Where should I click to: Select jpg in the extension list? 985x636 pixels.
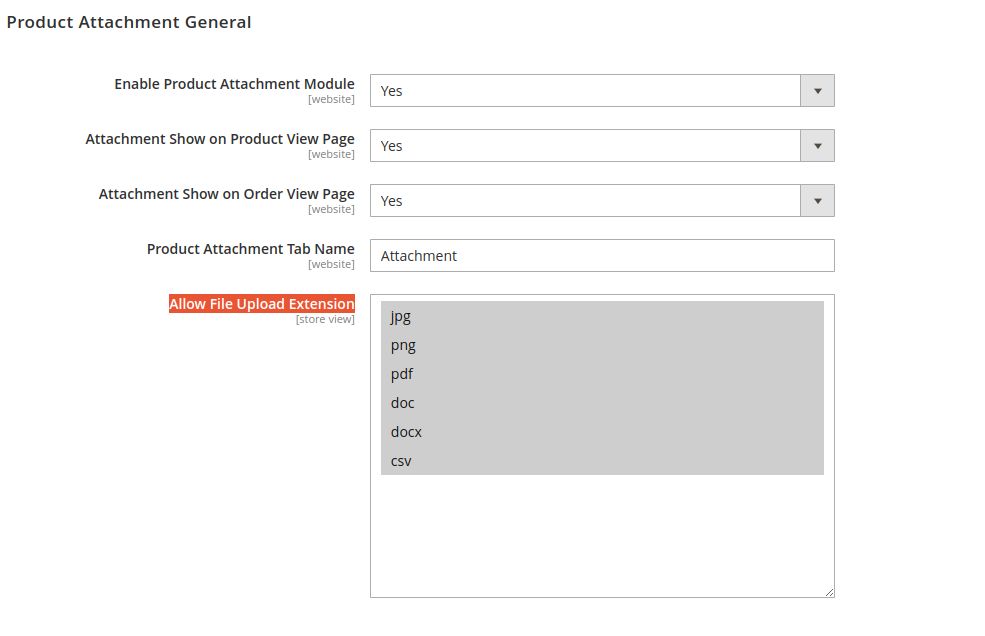tap(602, 316)
